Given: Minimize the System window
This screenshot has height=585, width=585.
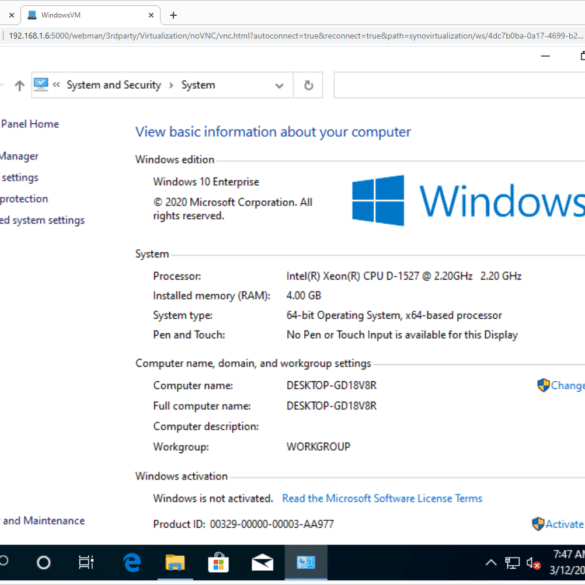Looking at the screenshot, I should pos(545,56).
